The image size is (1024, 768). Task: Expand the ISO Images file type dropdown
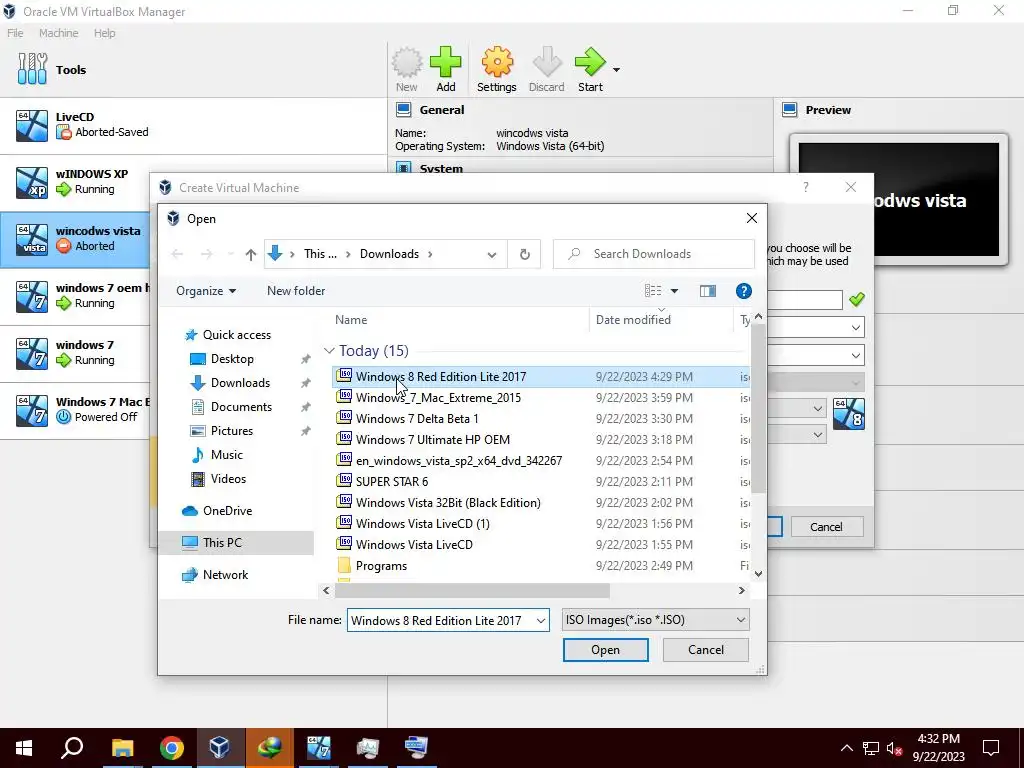[655, 620]
